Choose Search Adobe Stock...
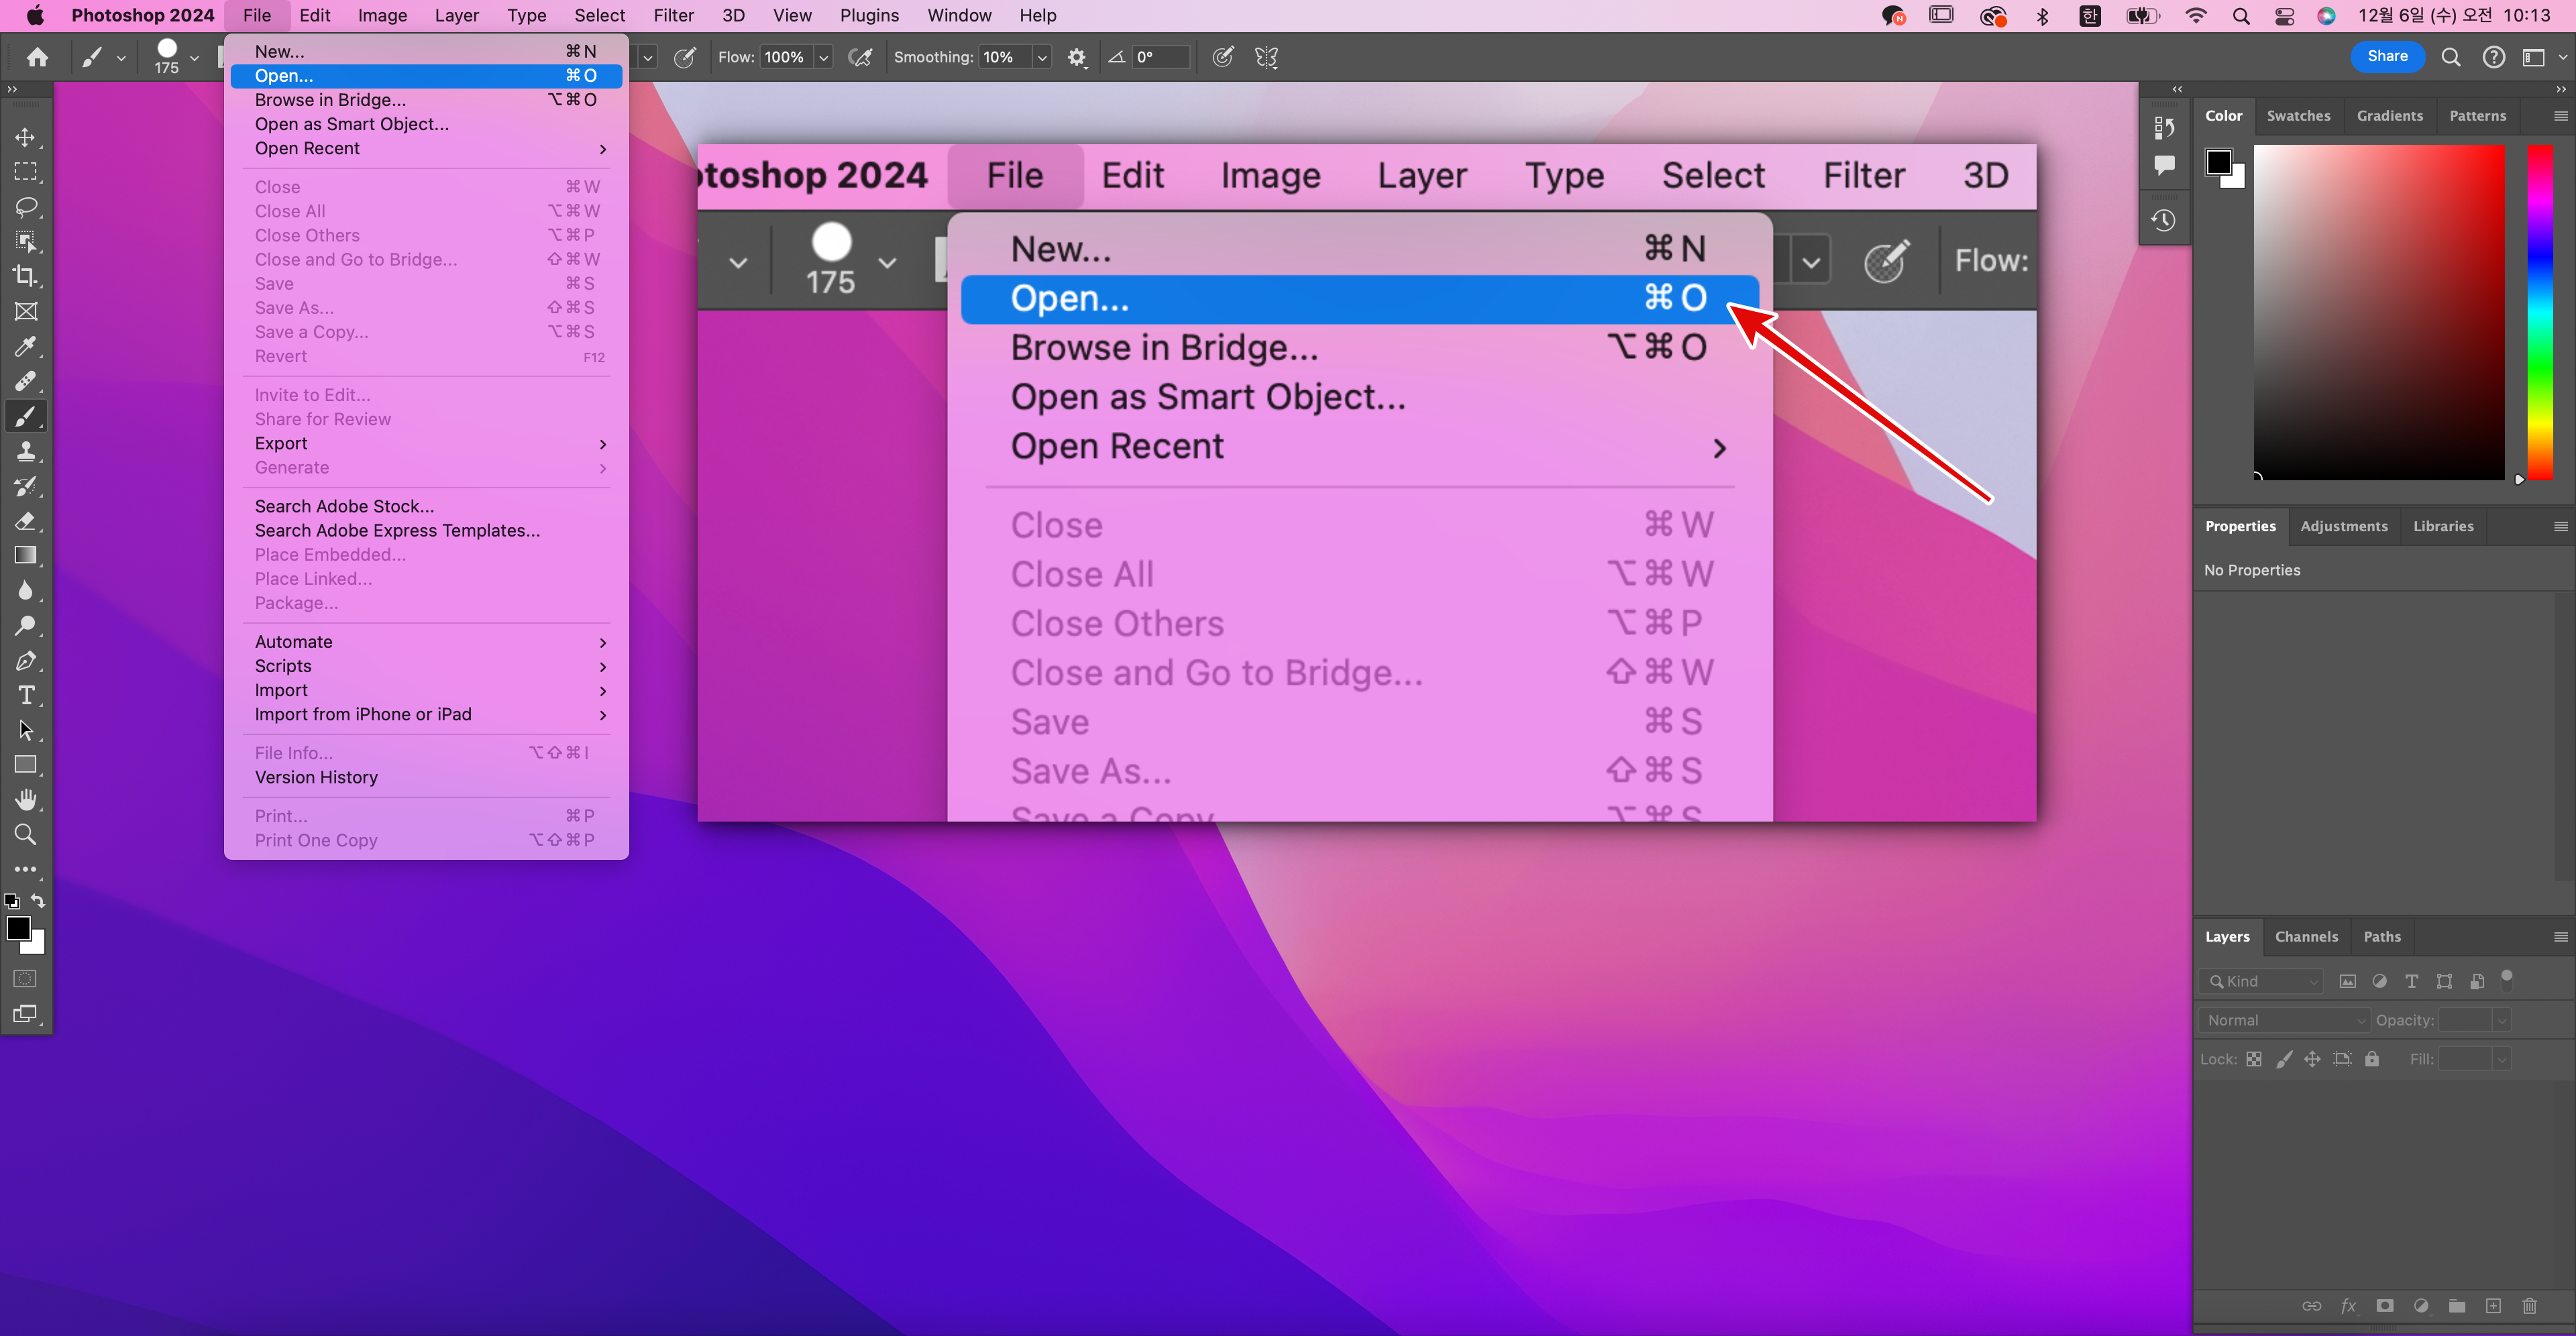Screen dimensions: 2576x1336 point(426,506)
